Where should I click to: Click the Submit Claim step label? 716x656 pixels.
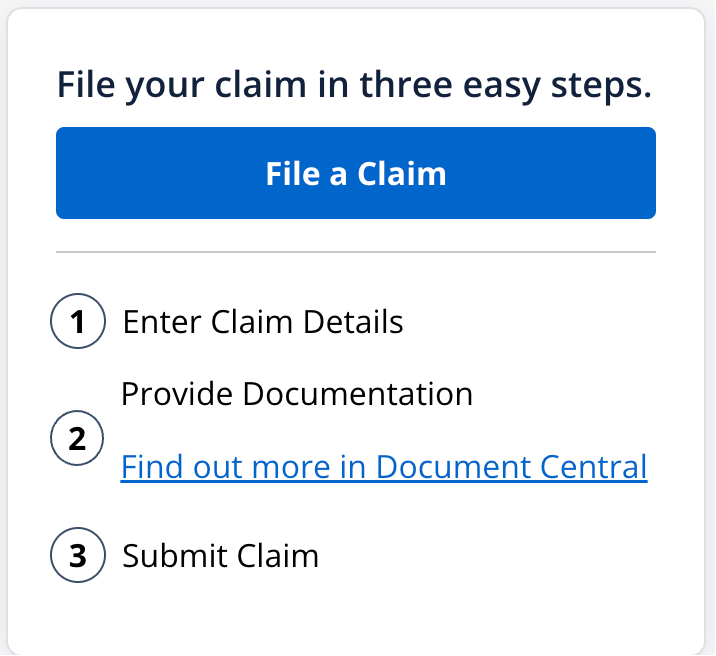pyautogui.click(x=220, y=556)
